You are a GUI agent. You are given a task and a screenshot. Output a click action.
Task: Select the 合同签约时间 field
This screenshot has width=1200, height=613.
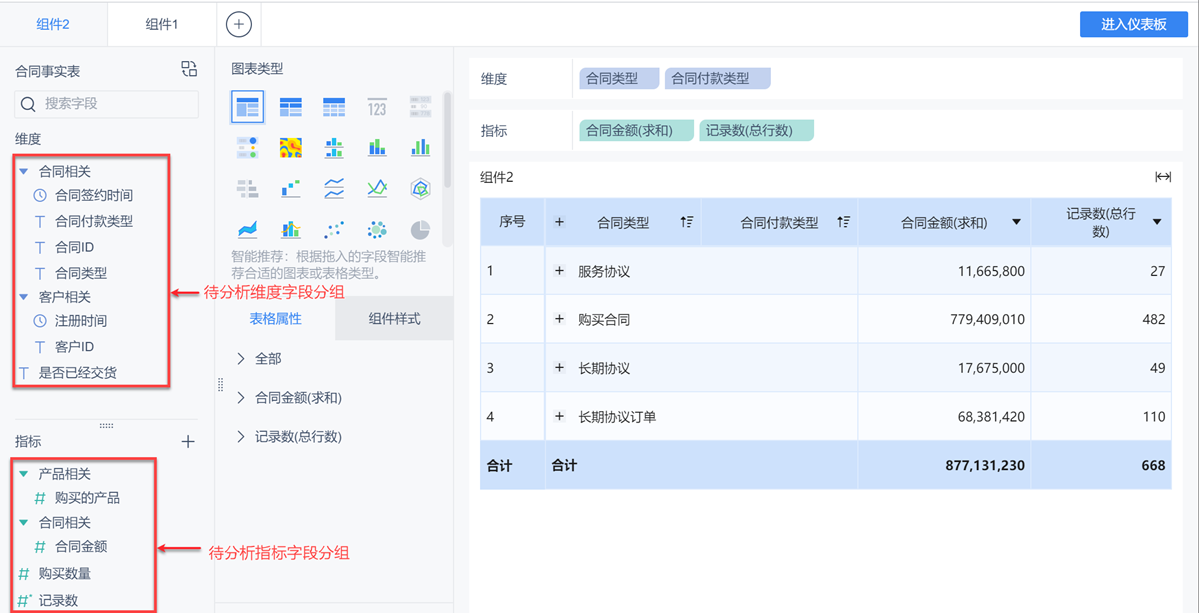(x=94, y=195)
